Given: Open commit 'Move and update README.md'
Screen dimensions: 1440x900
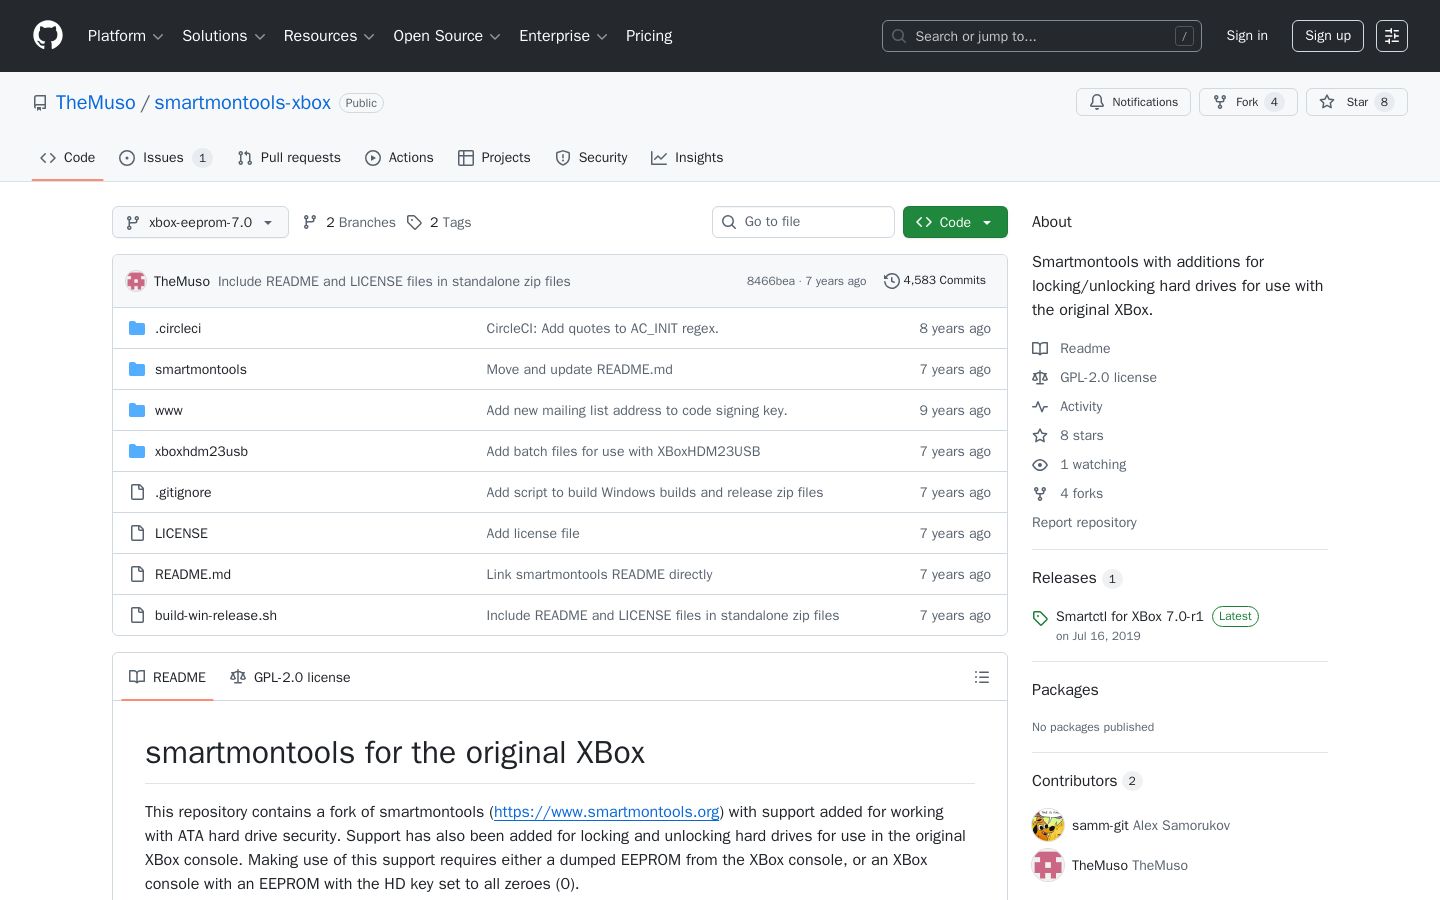Looking at the screenshot, I should [x=579, y=369].
